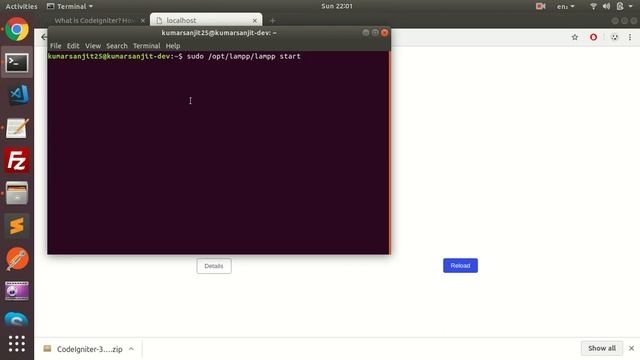Open the Wi-Fi network indicator
This screenshot has height=360, width=640.
pyautogui.click(x=593, y=6)
